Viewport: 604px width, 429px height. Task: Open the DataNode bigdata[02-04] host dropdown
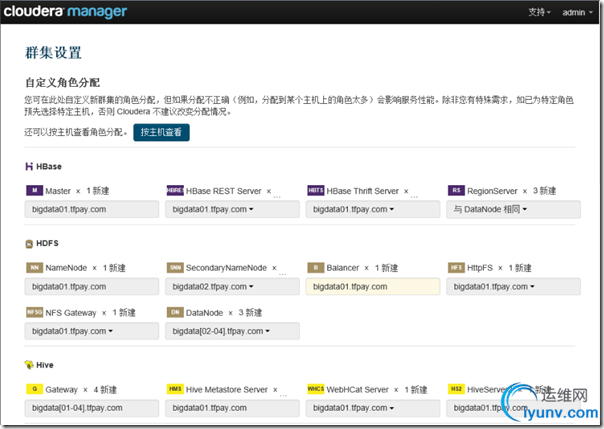(232, 331)
